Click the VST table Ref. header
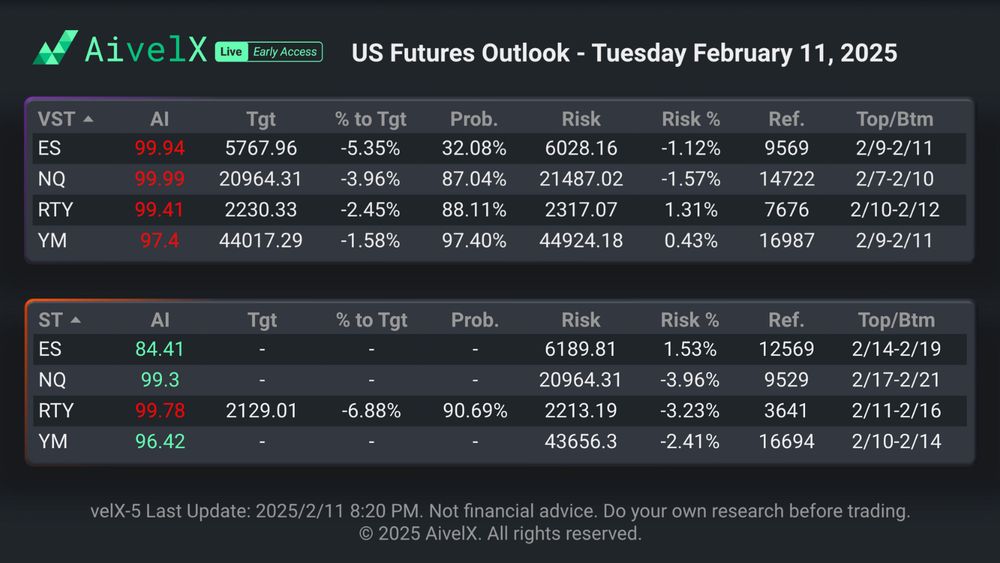Screen dimensions: 1000x563 [x=787, y=119]
